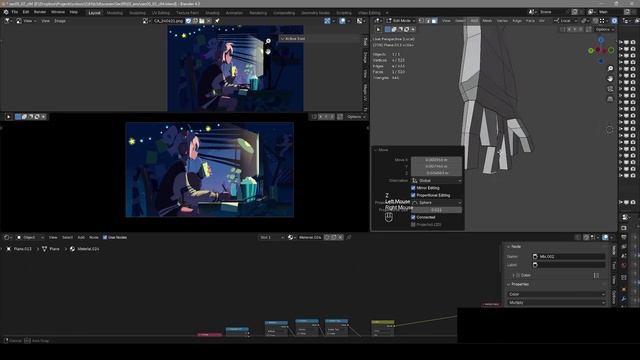The width and height of the screenshot is (640, 360).
Task: Open the Color data type dropdown
Action: (x=556, y=294)
